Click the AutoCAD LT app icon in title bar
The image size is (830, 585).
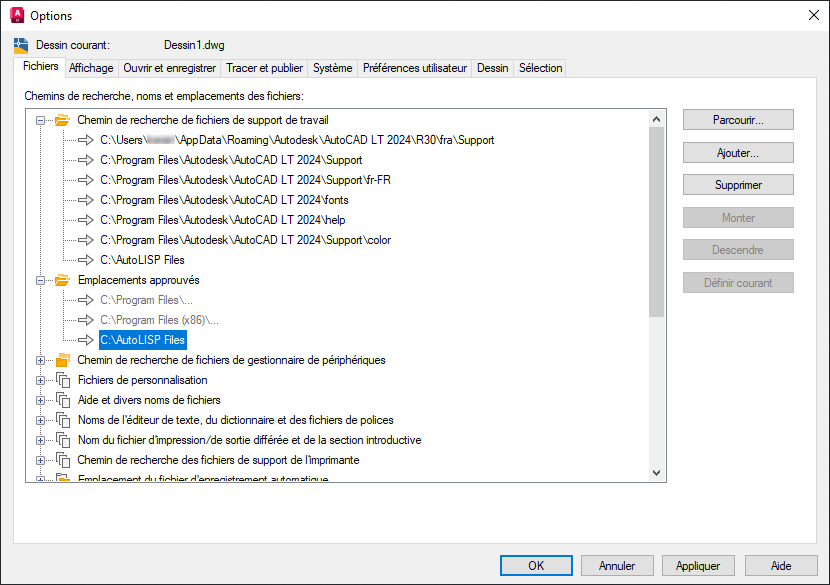17,15
